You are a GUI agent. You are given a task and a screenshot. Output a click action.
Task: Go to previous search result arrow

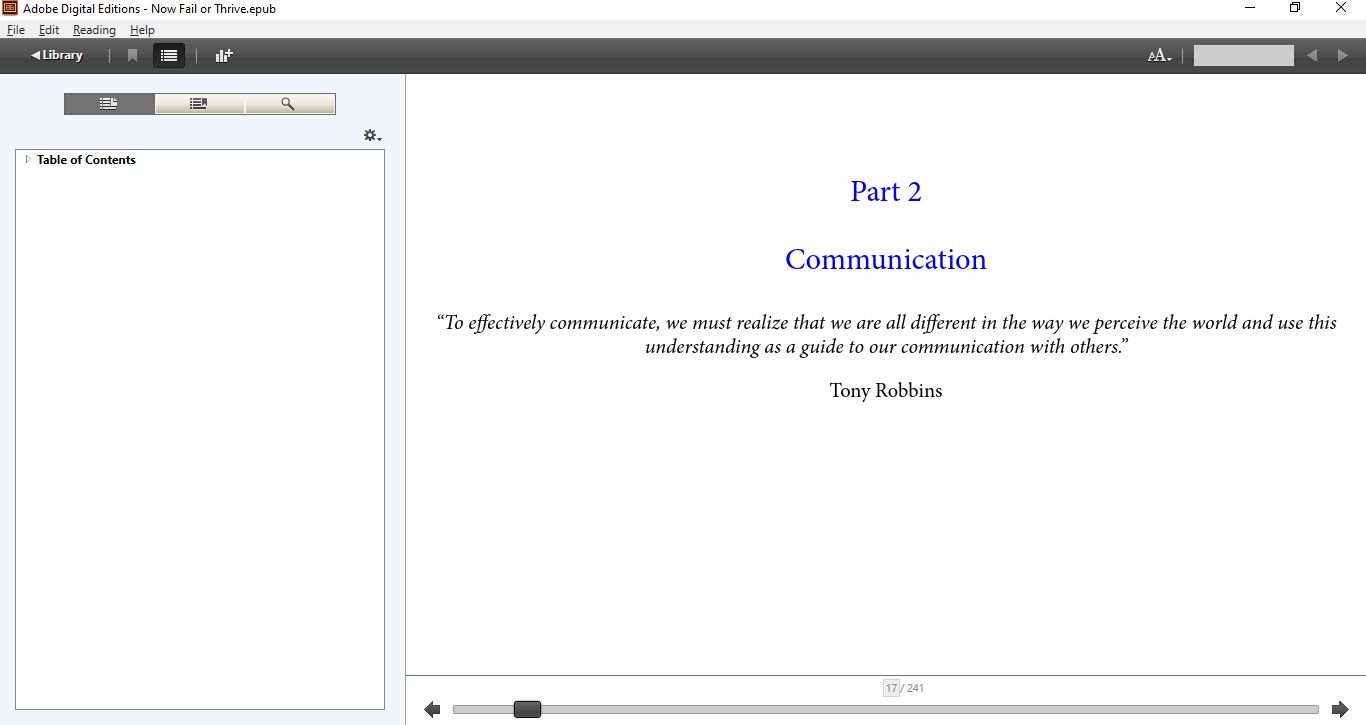click(1312, 56)
